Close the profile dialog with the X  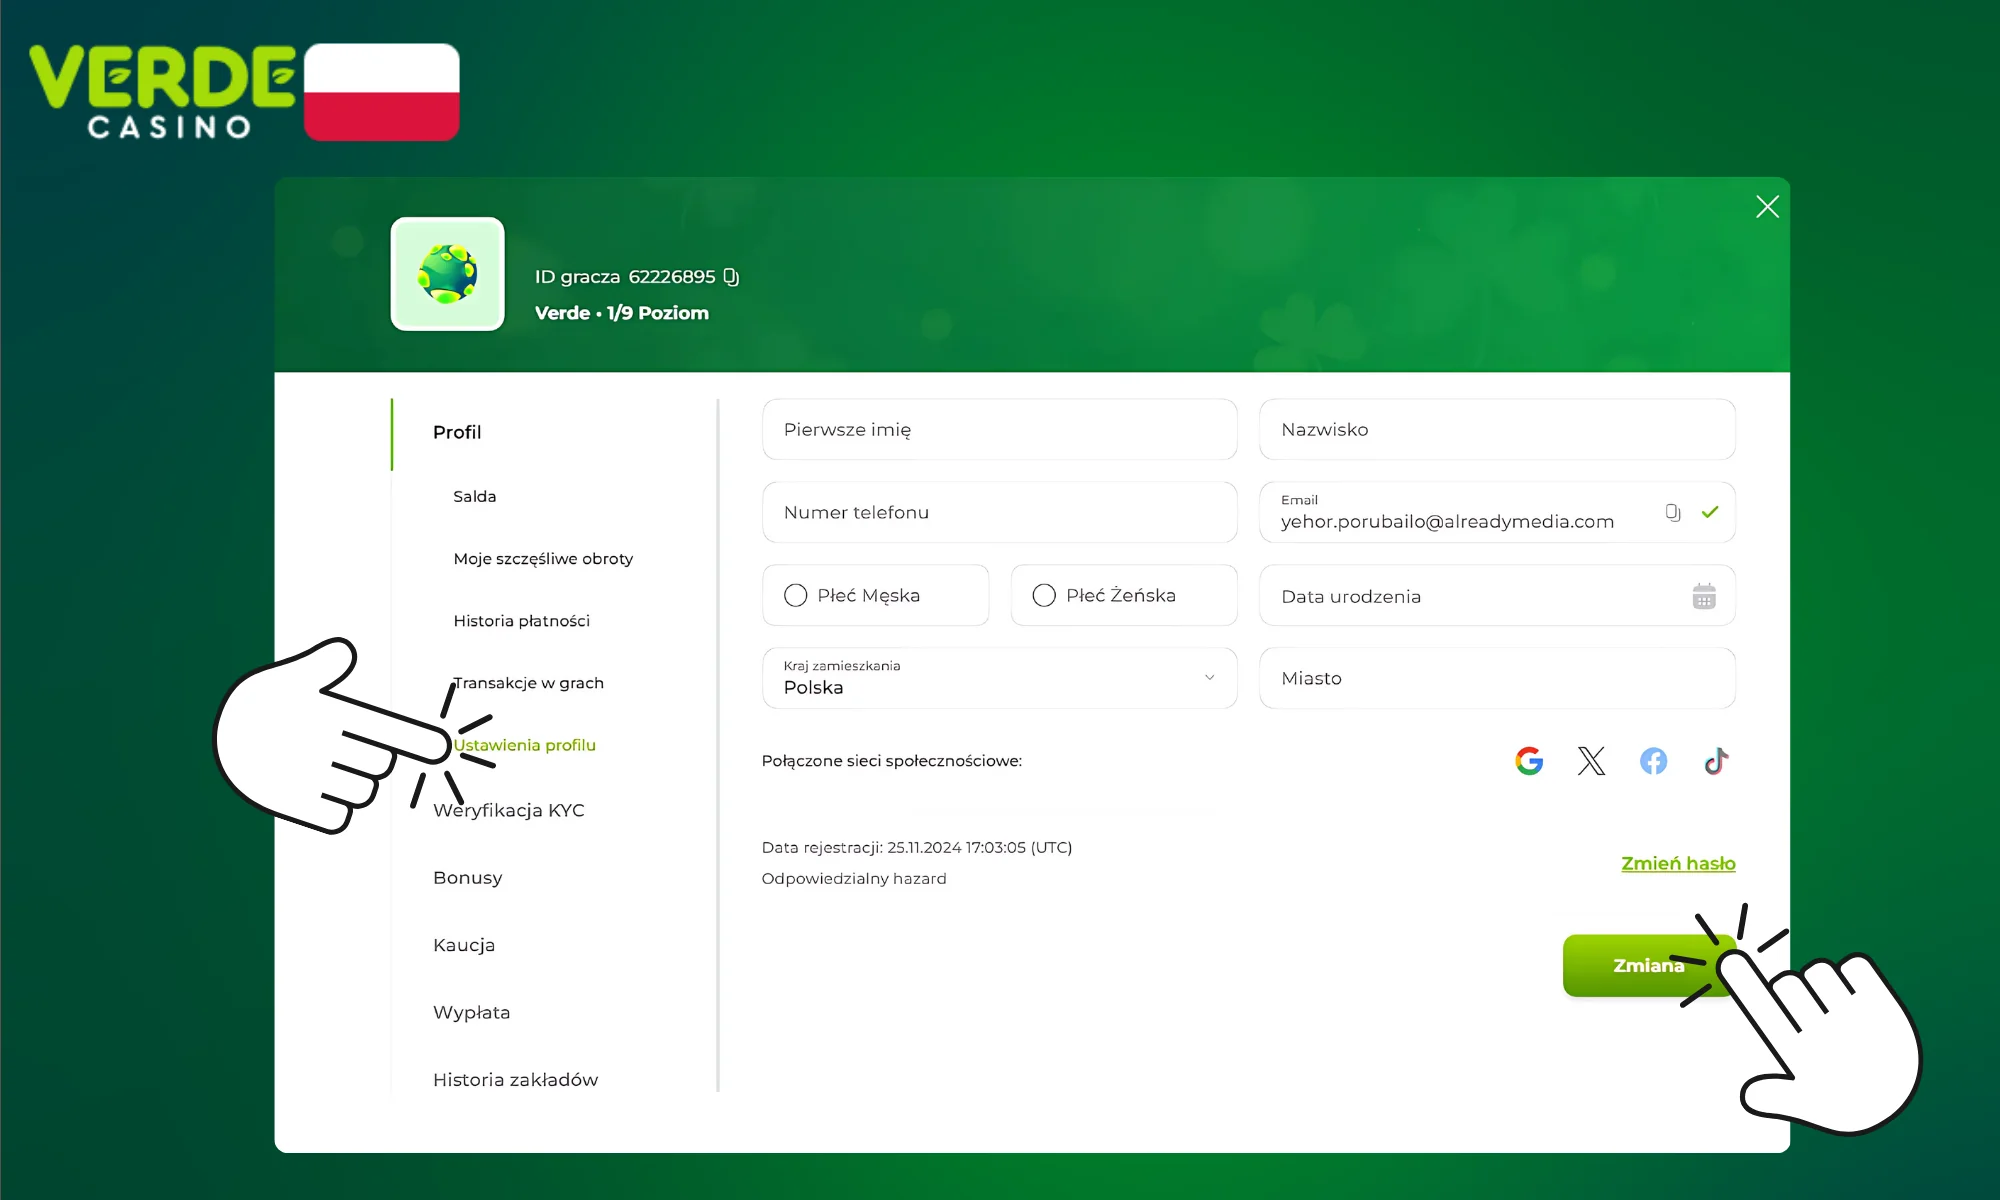coord(1767,206)
